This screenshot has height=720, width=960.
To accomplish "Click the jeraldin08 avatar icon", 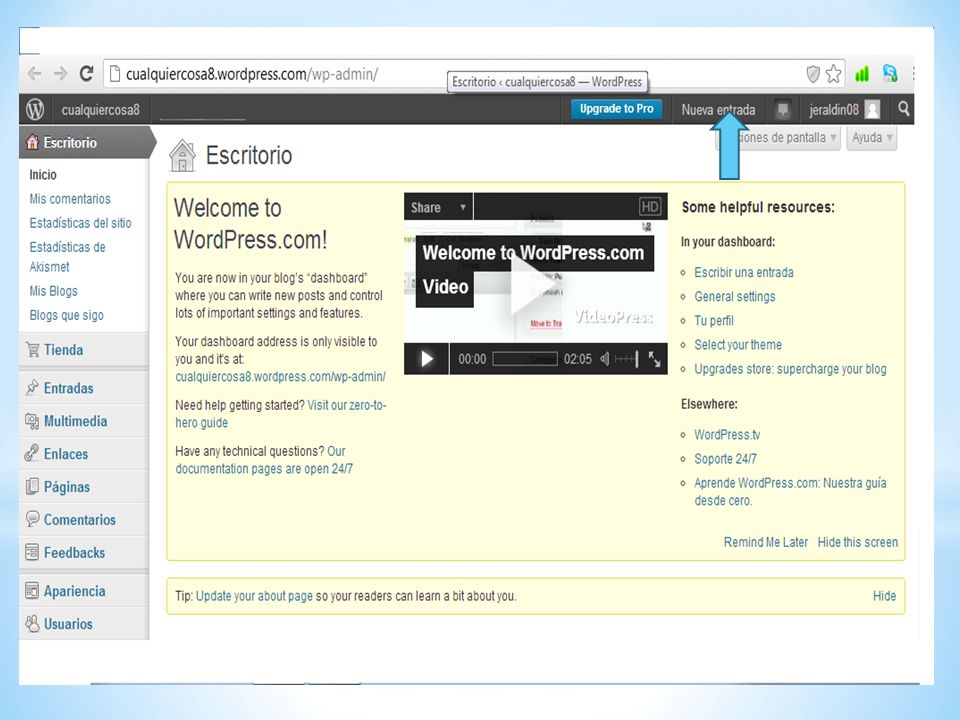I will pyautogui.click(x=872, y=110).
